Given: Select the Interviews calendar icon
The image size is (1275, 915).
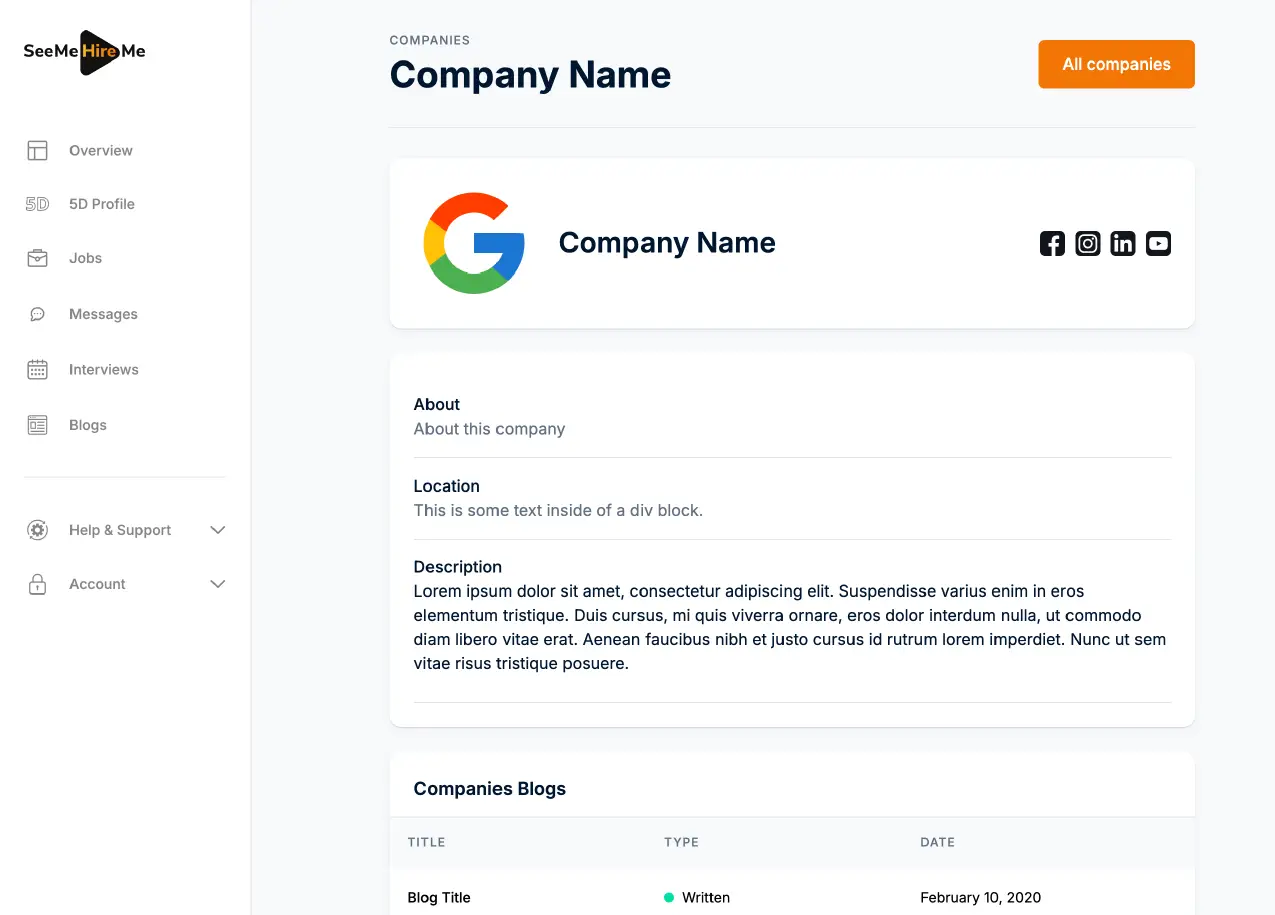Looking at the screenshot, I should click(37, 369).
